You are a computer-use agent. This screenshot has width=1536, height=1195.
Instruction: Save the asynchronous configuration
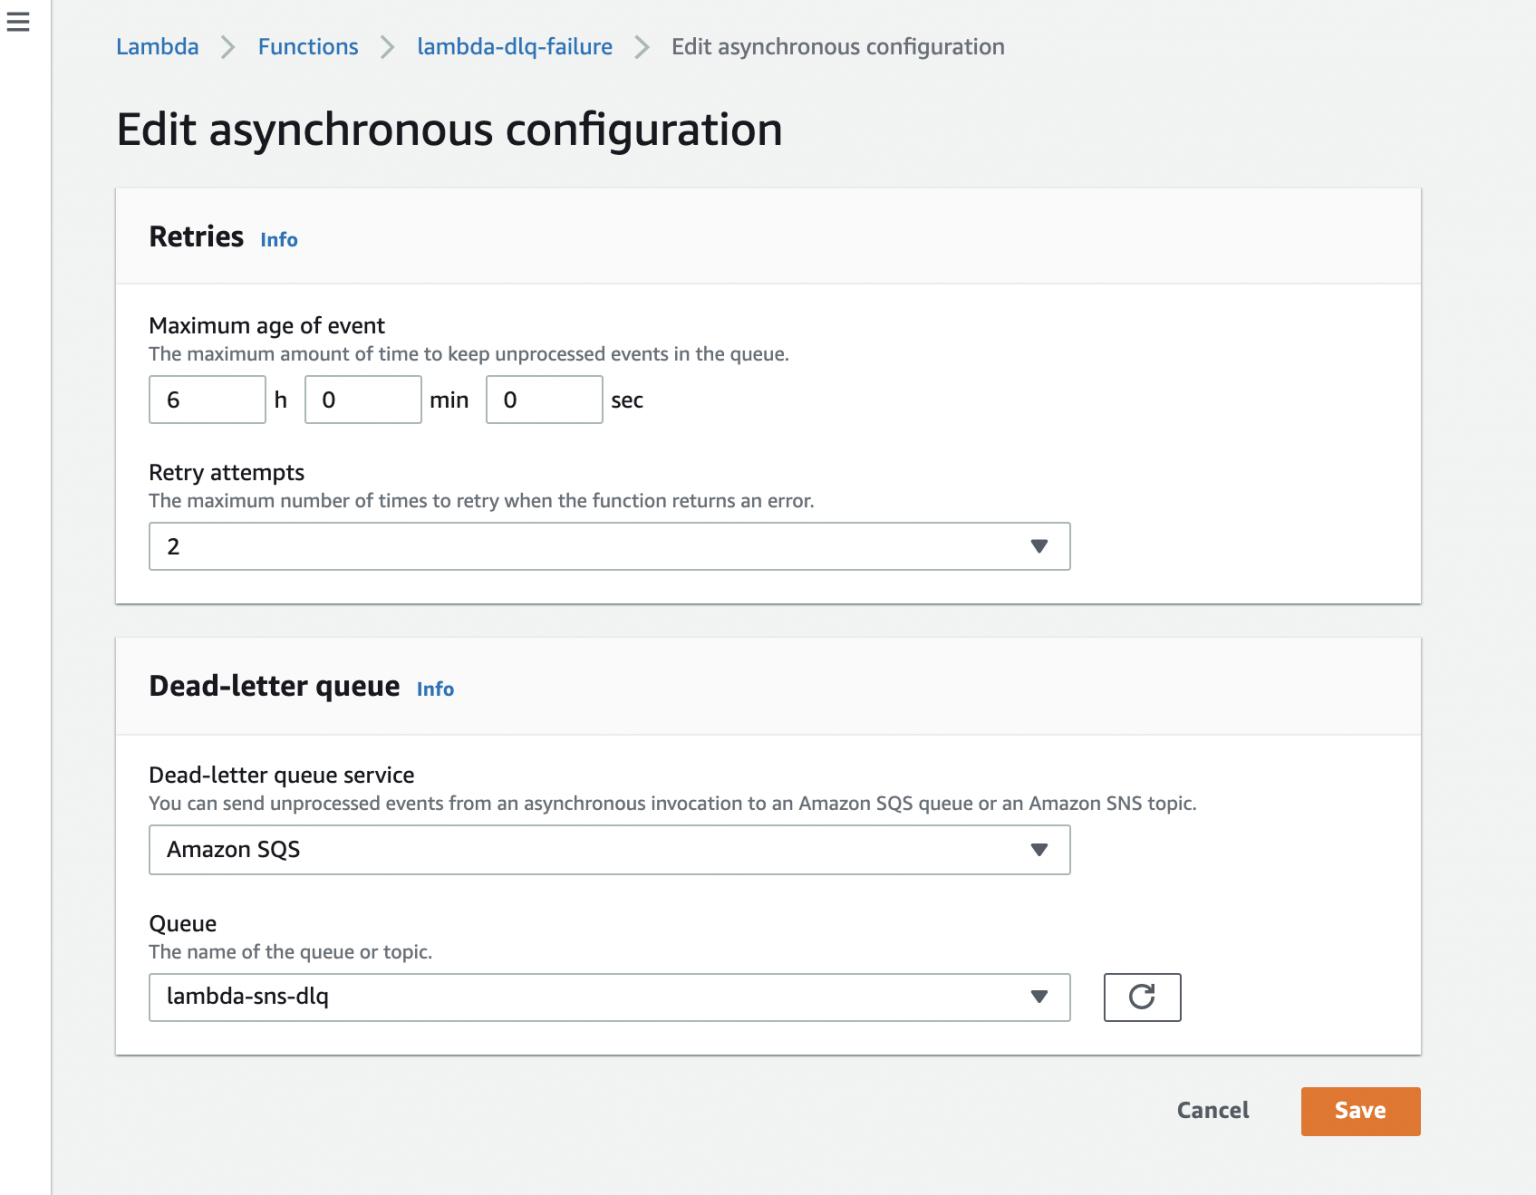click(x=1359, y=1111)
